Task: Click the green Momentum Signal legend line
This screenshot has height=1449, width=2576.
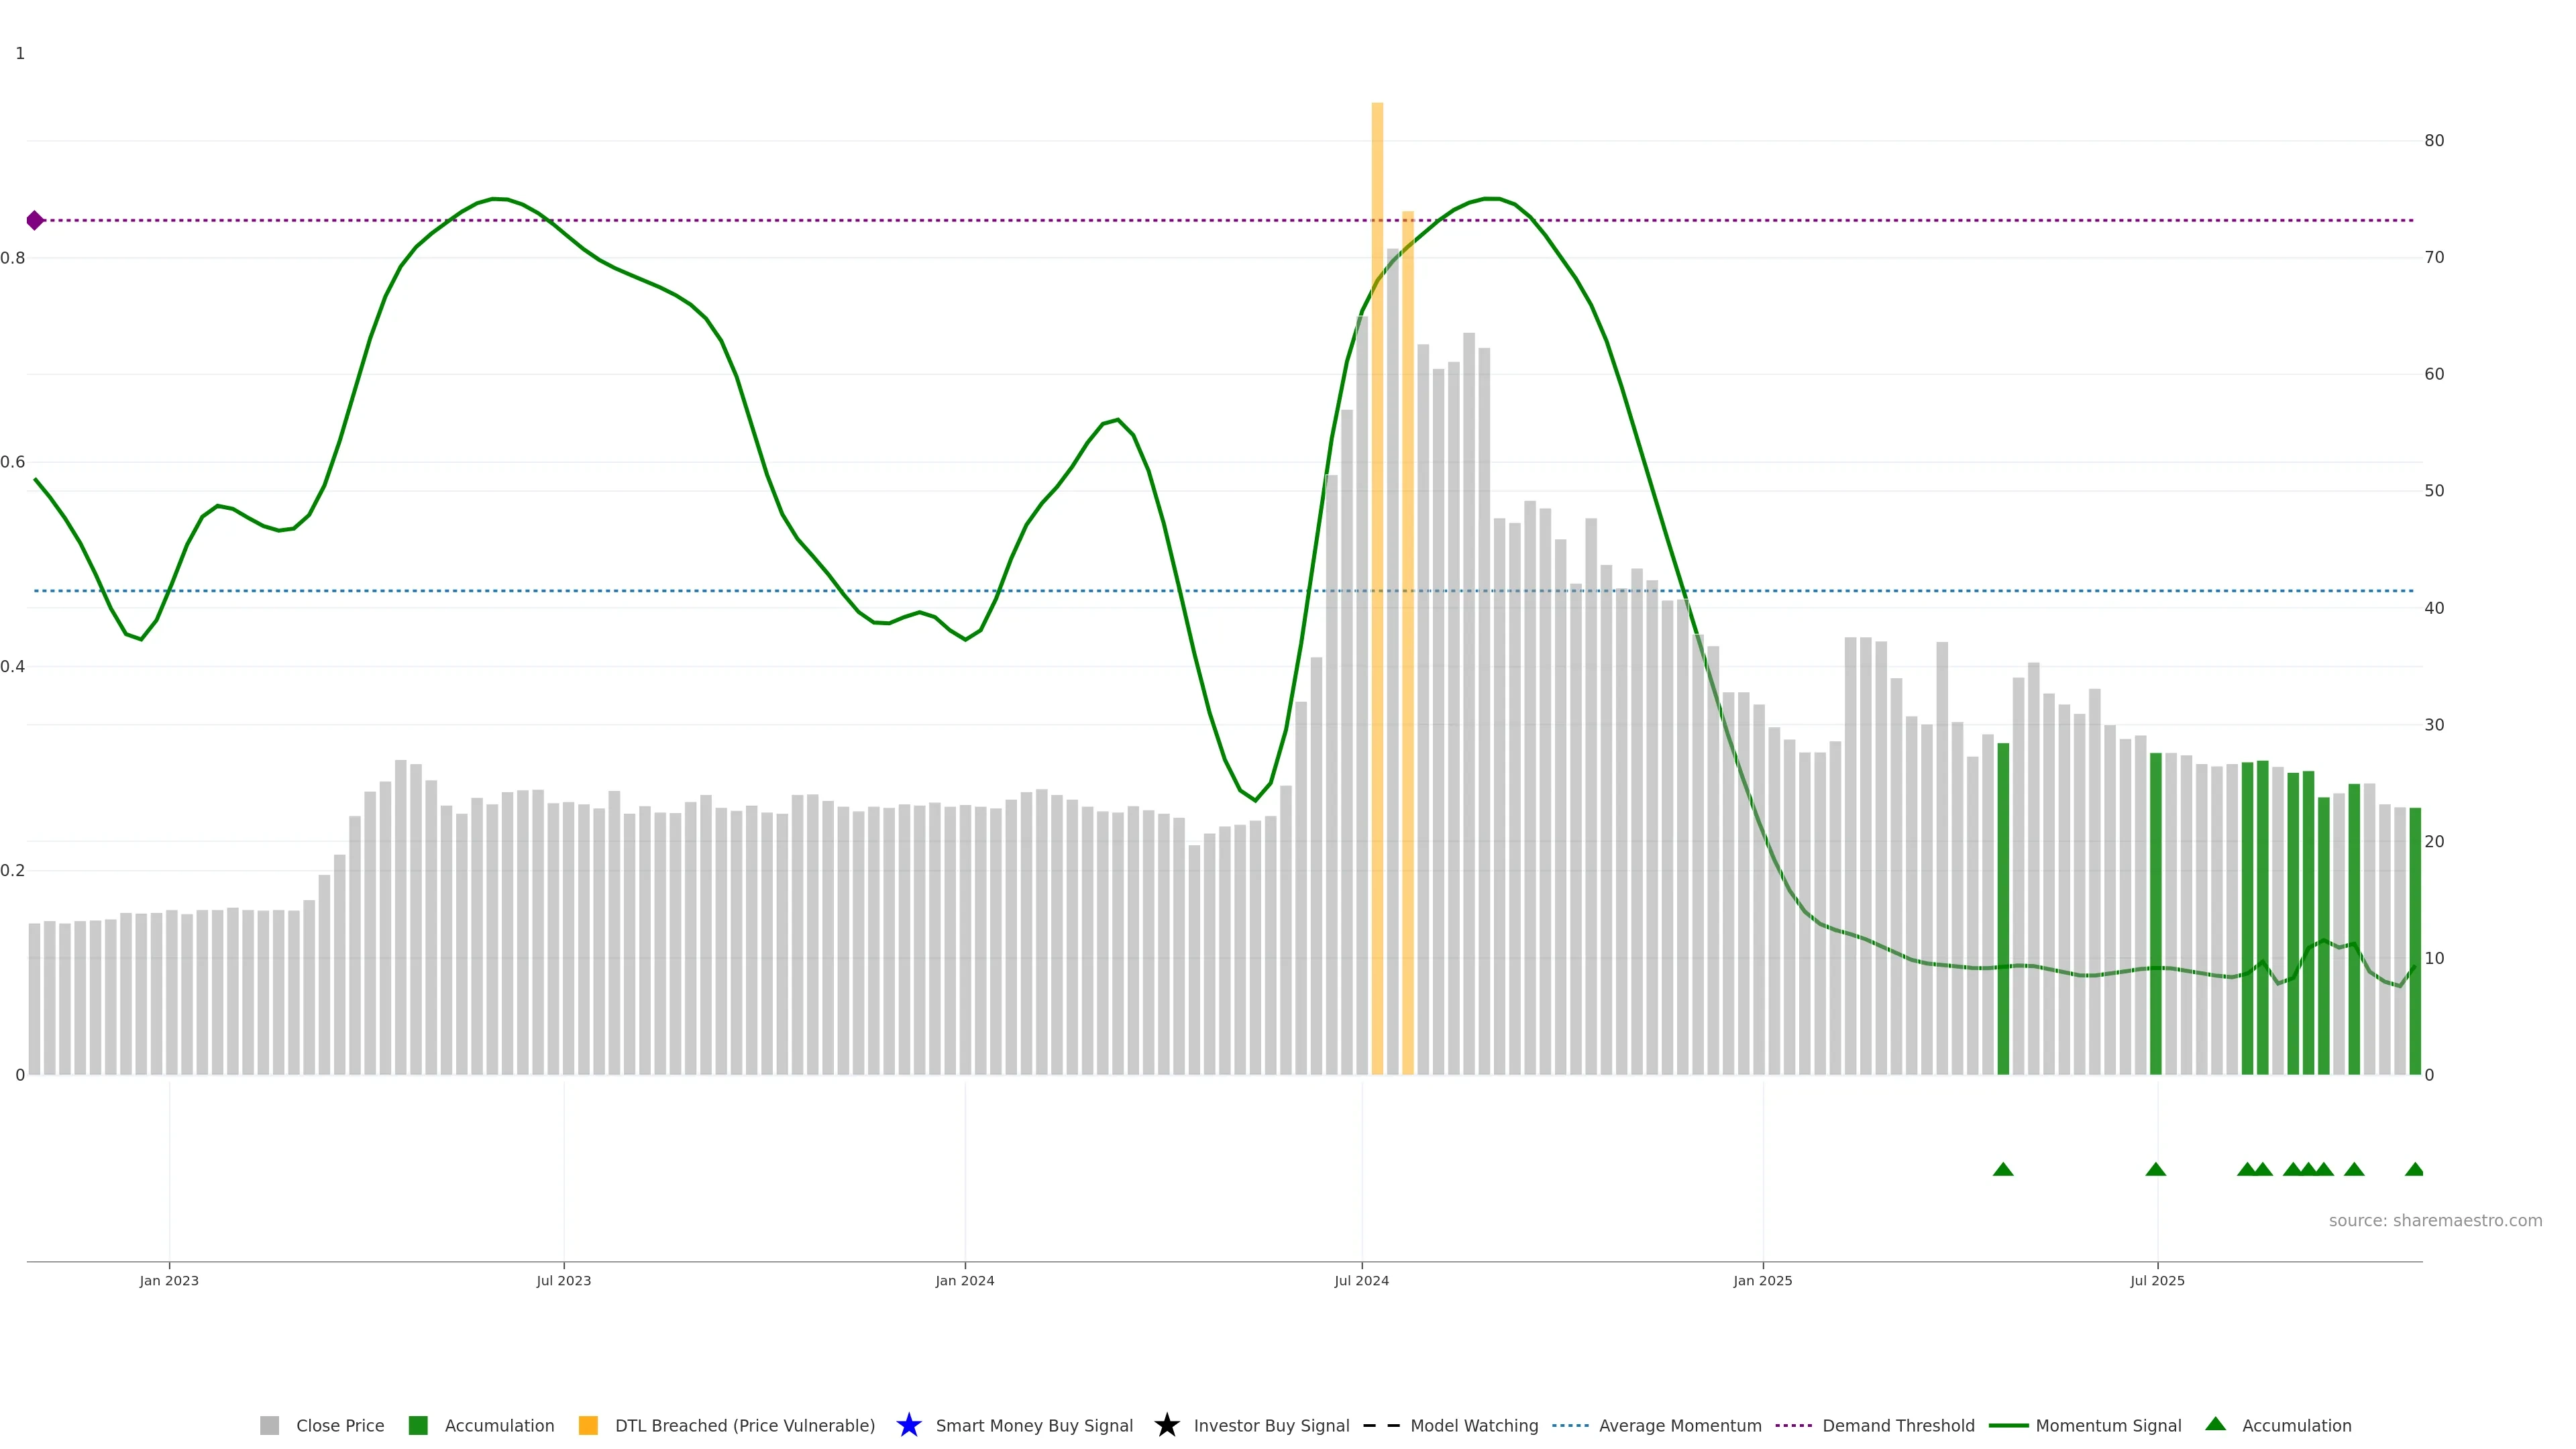Action: [2008, 1426]
